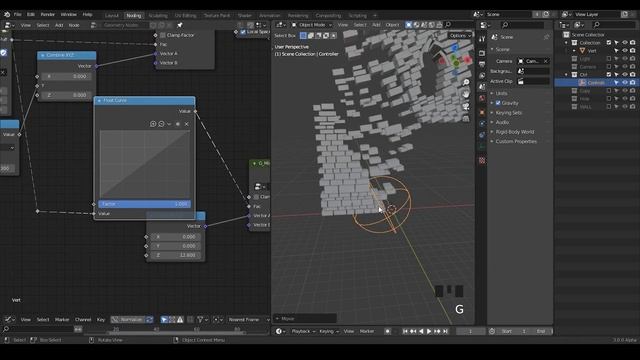Open the Object Mode dropdown
The height and width of the screenshot is (360, 640).
[312, 25]
